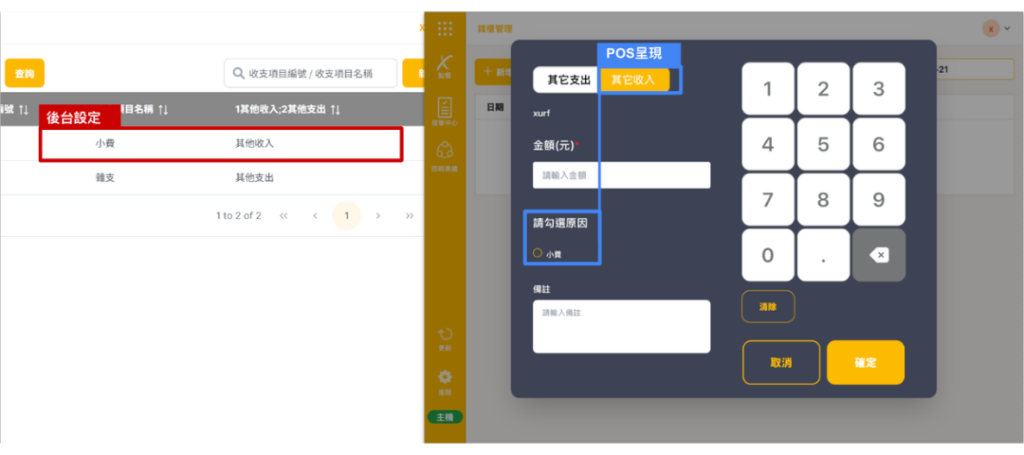Sort by the 項目名稱 column arrows

pyautogui.click(x=165, y=108)
